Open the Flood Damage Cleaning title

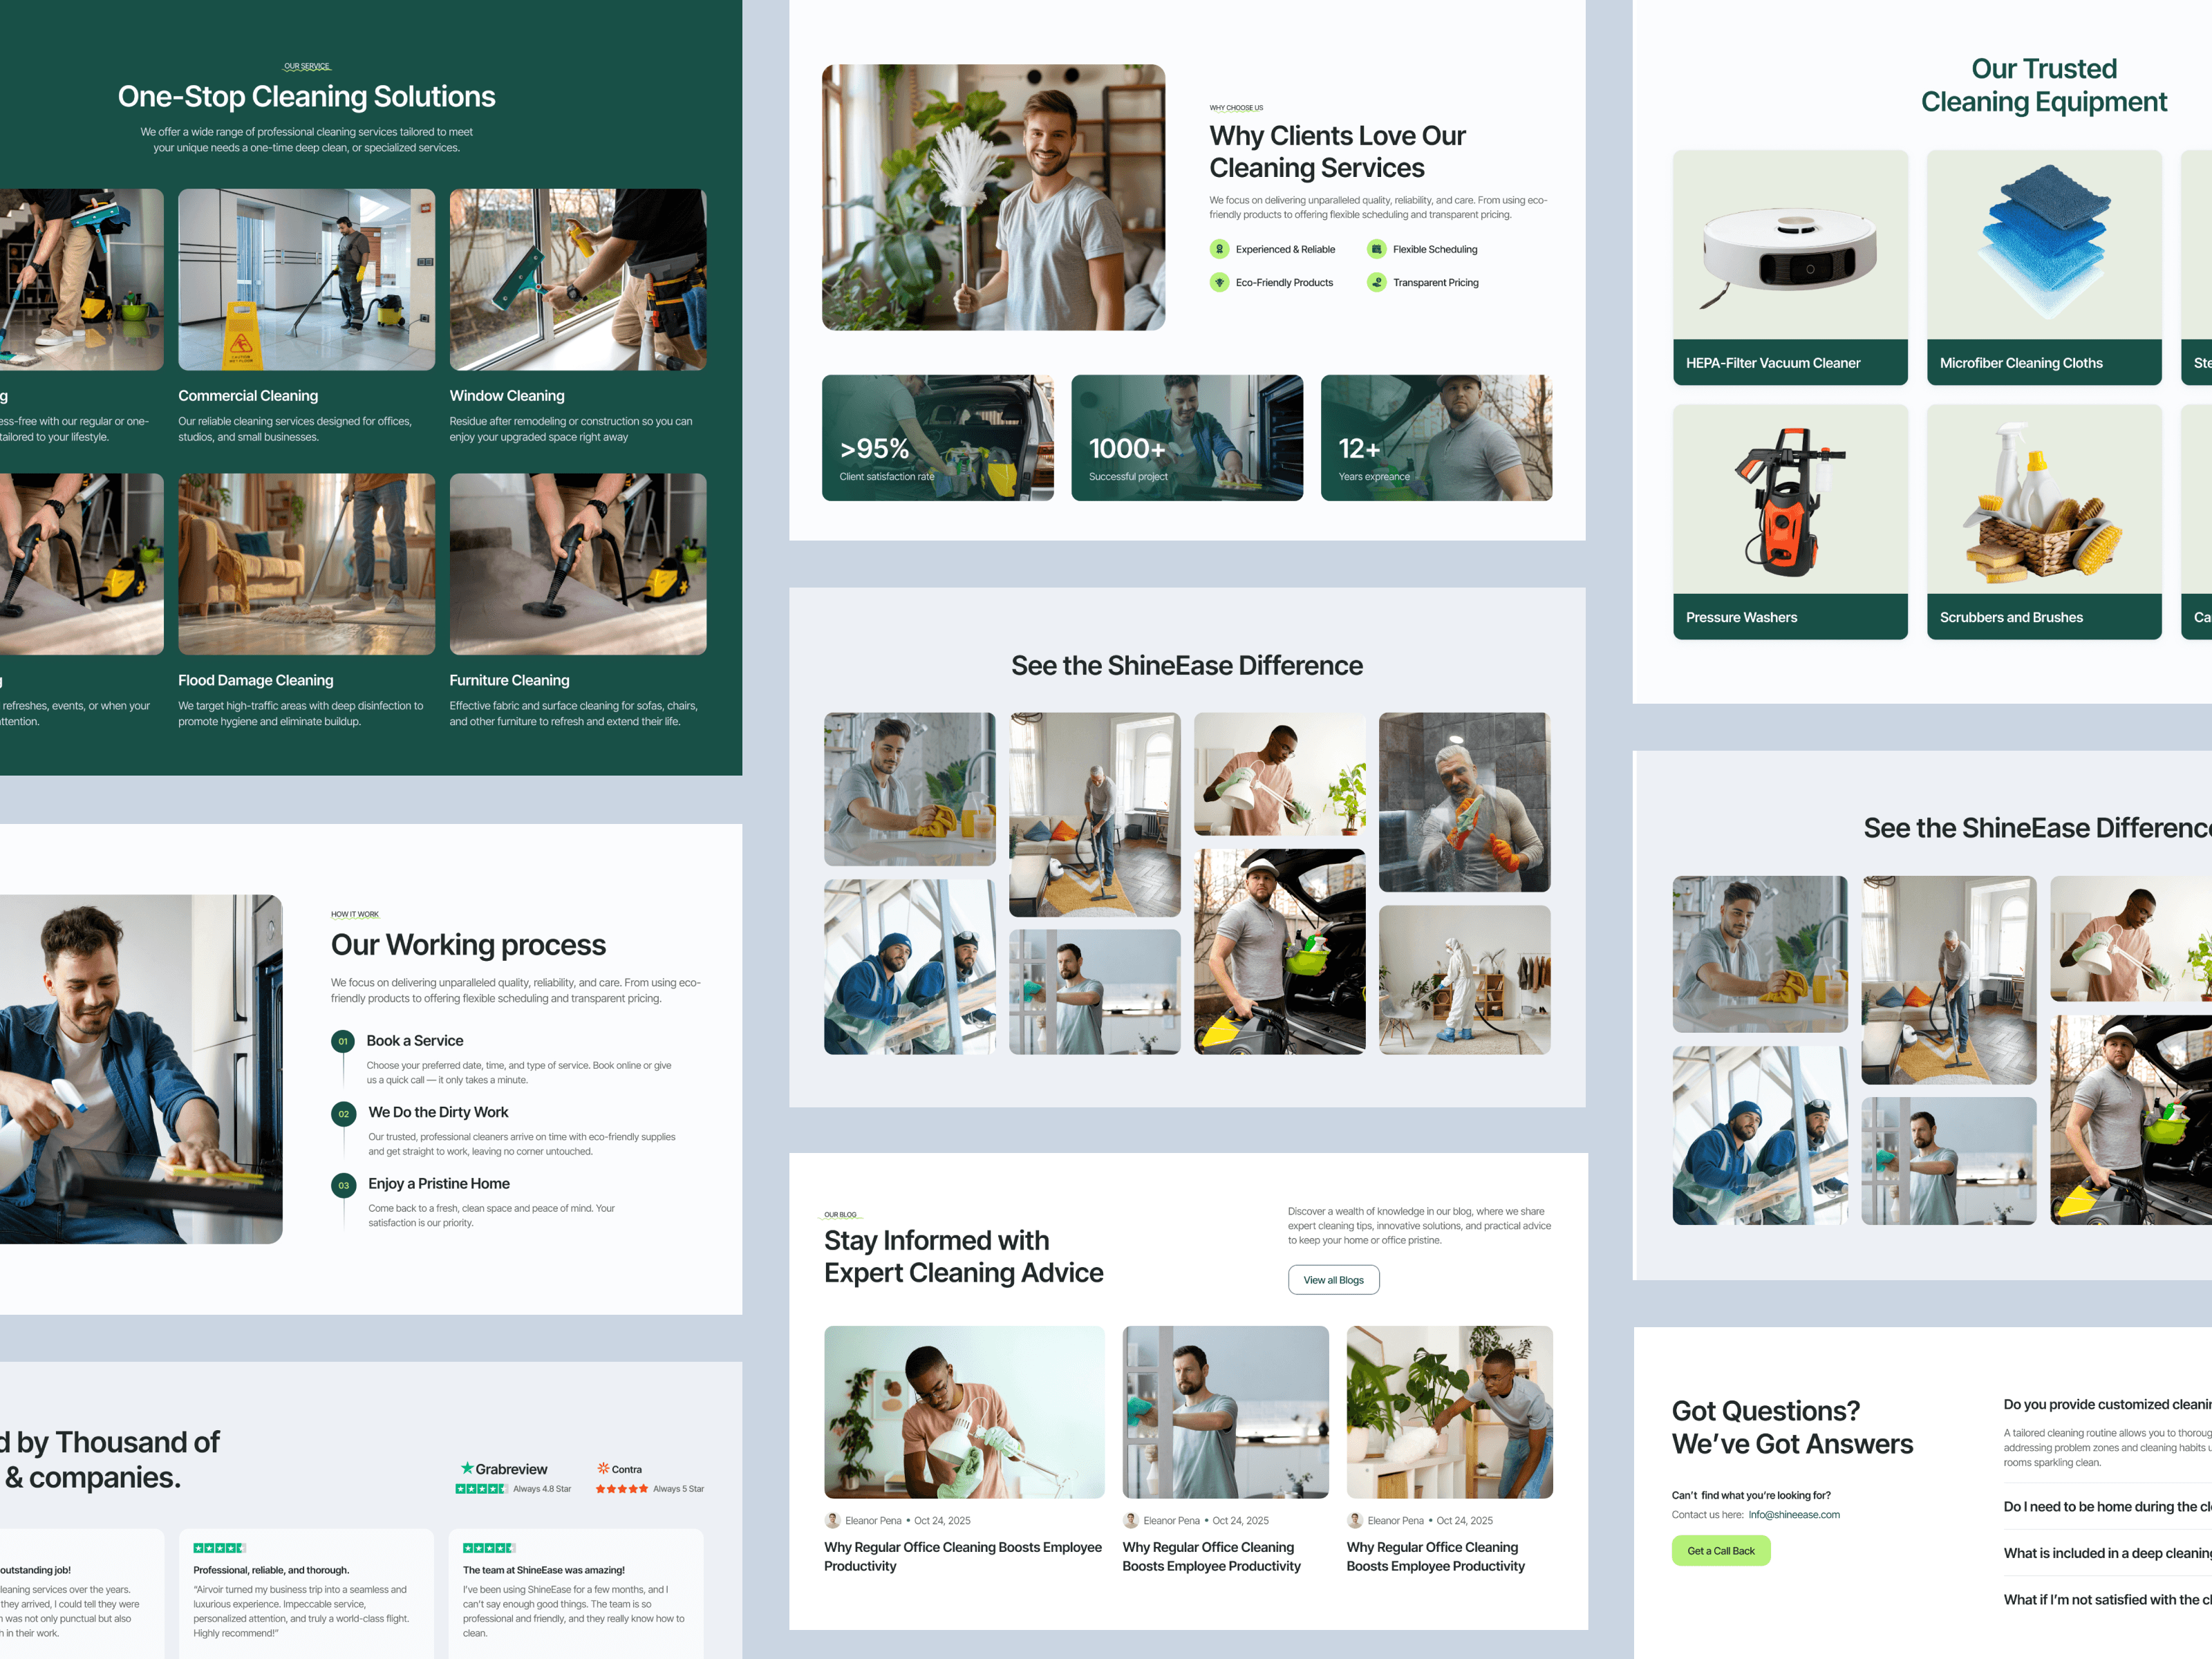pyautogui.click(x=256, y=680)
